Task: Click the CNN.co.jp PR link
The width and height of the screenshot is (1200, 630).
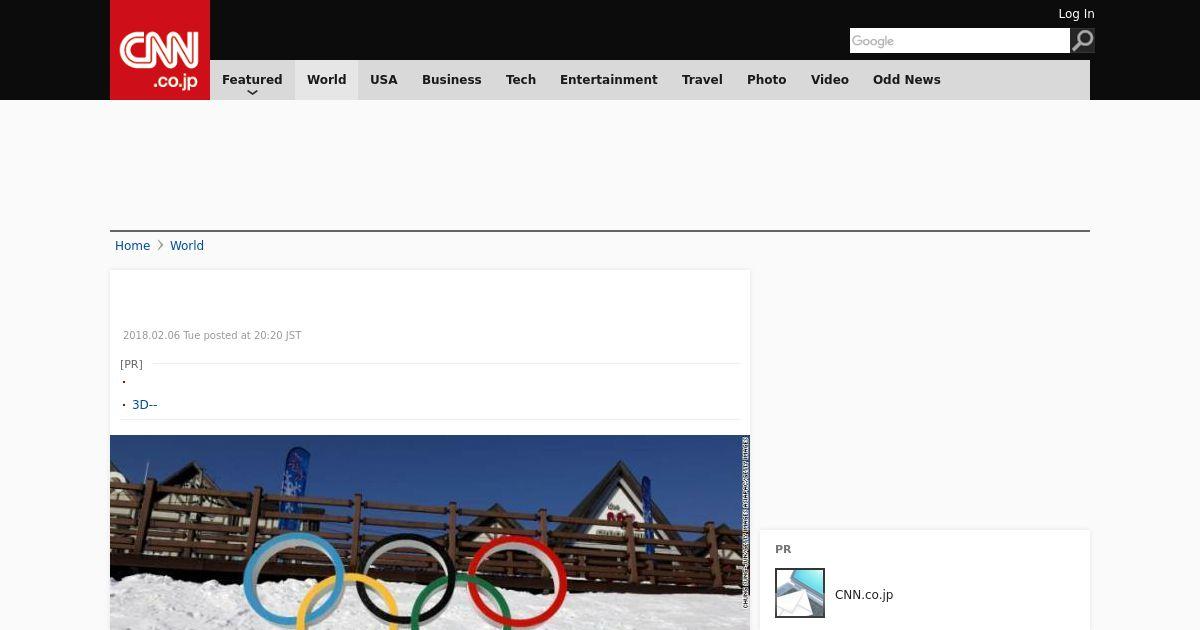Action: tap(864, 595)
